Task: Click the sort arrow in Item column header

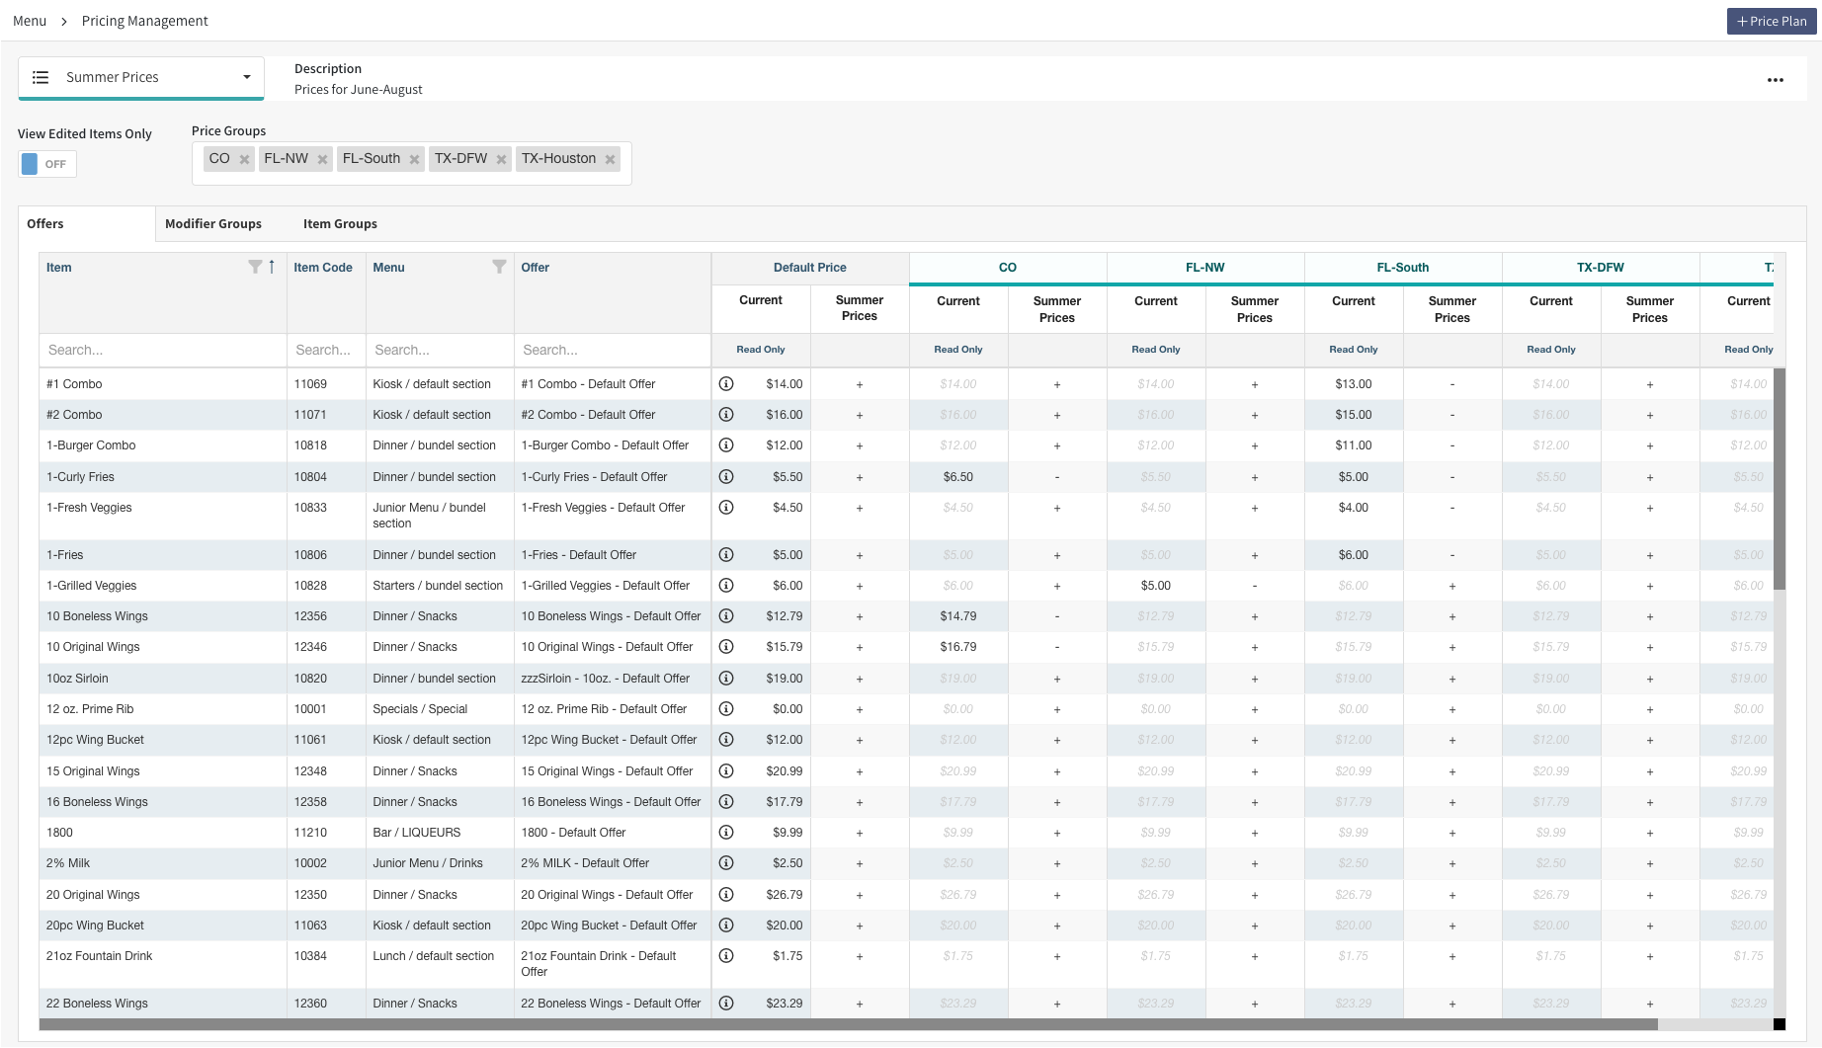Action: pyautogui.click(x=272, y=267)
